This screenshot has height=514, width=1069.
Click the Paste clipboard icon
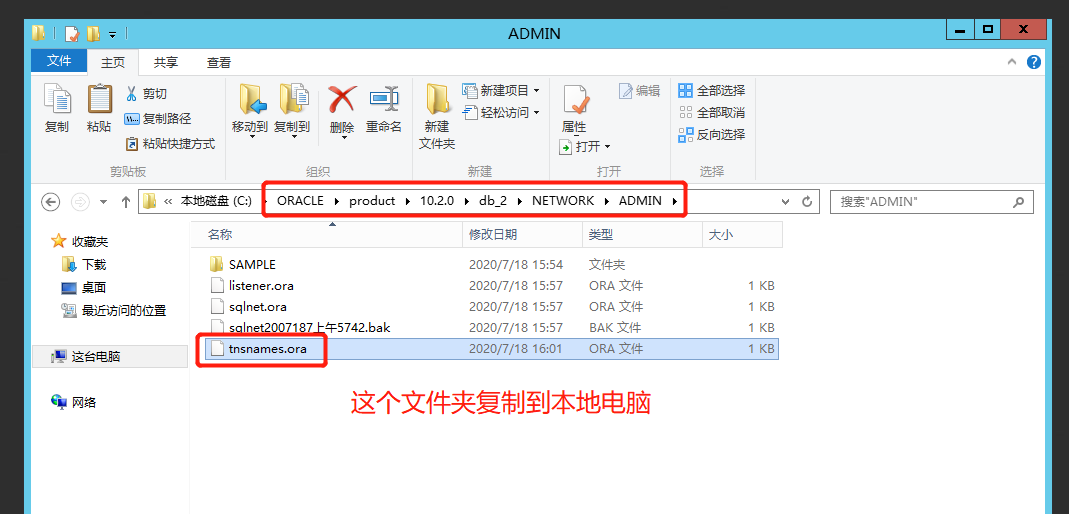point(100,100)
